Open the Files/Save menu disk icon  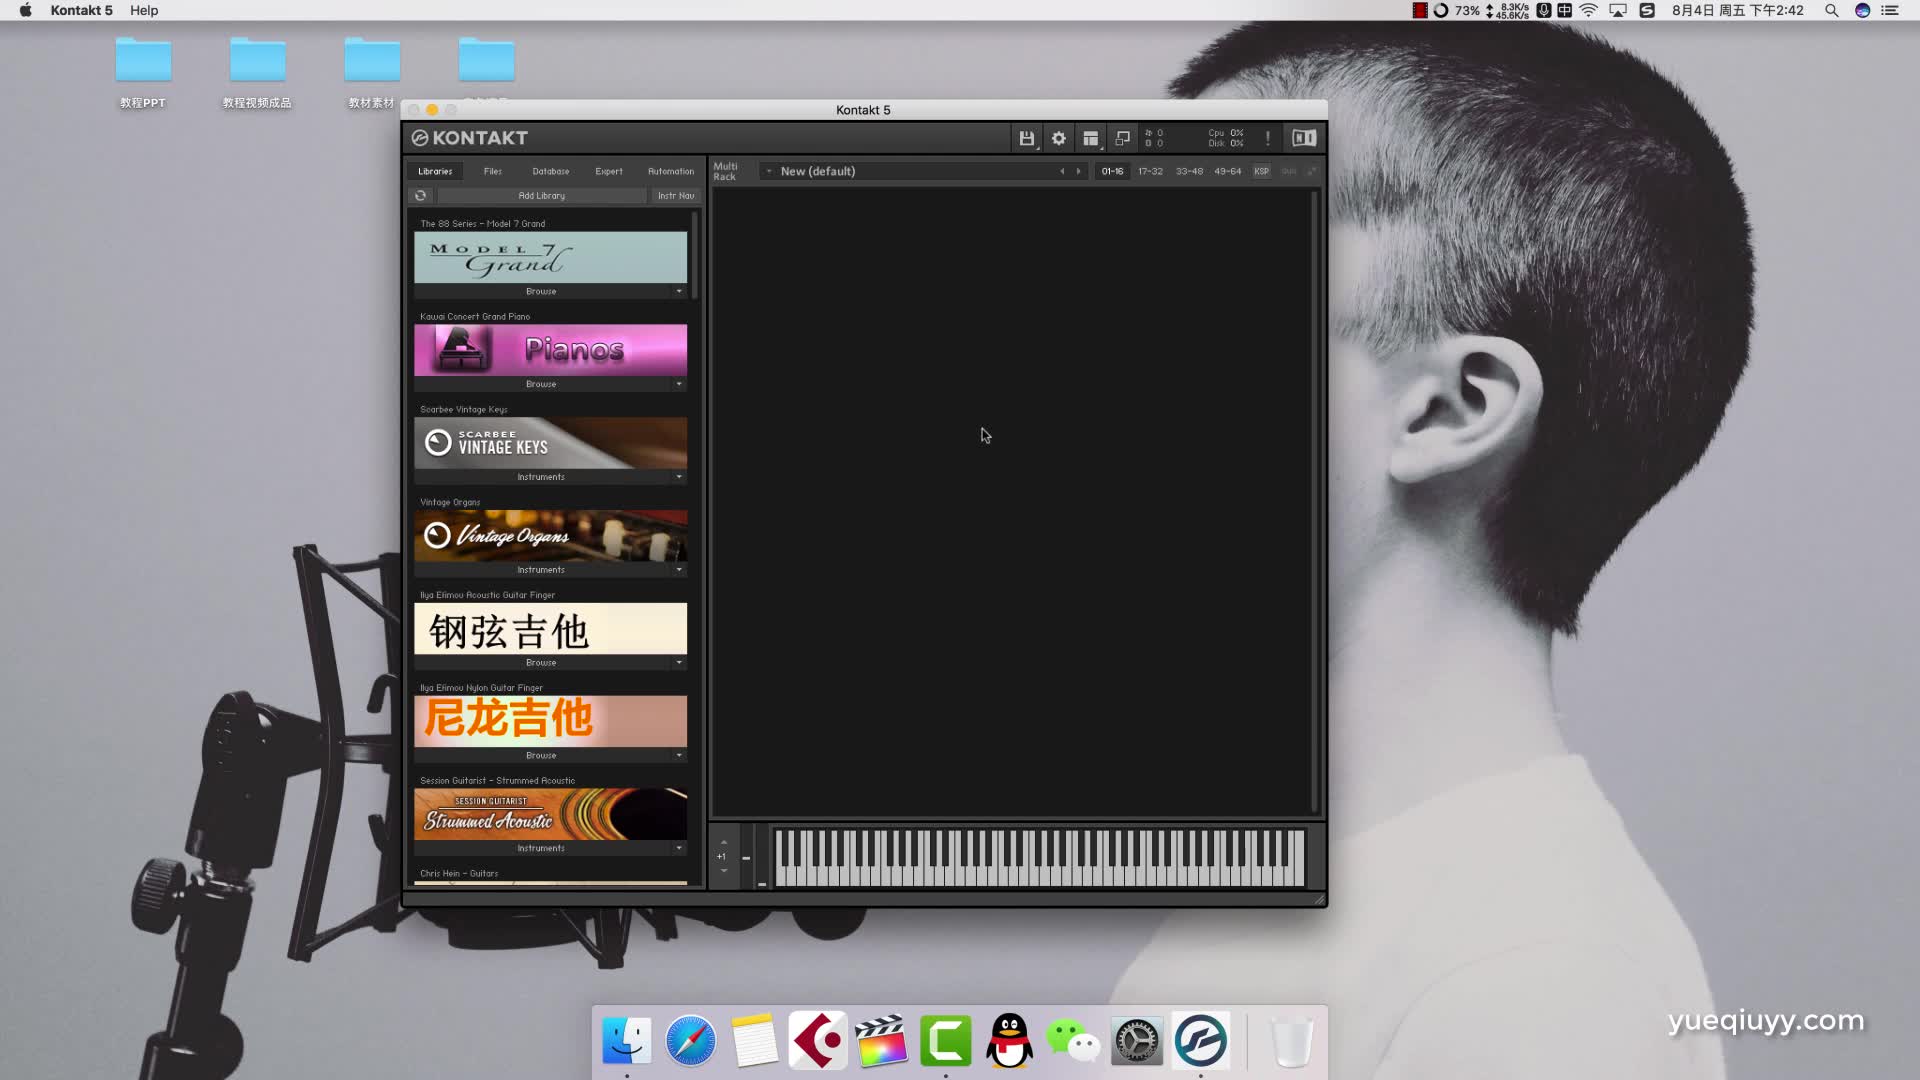pyautogui.click(x=1026, y=138)
